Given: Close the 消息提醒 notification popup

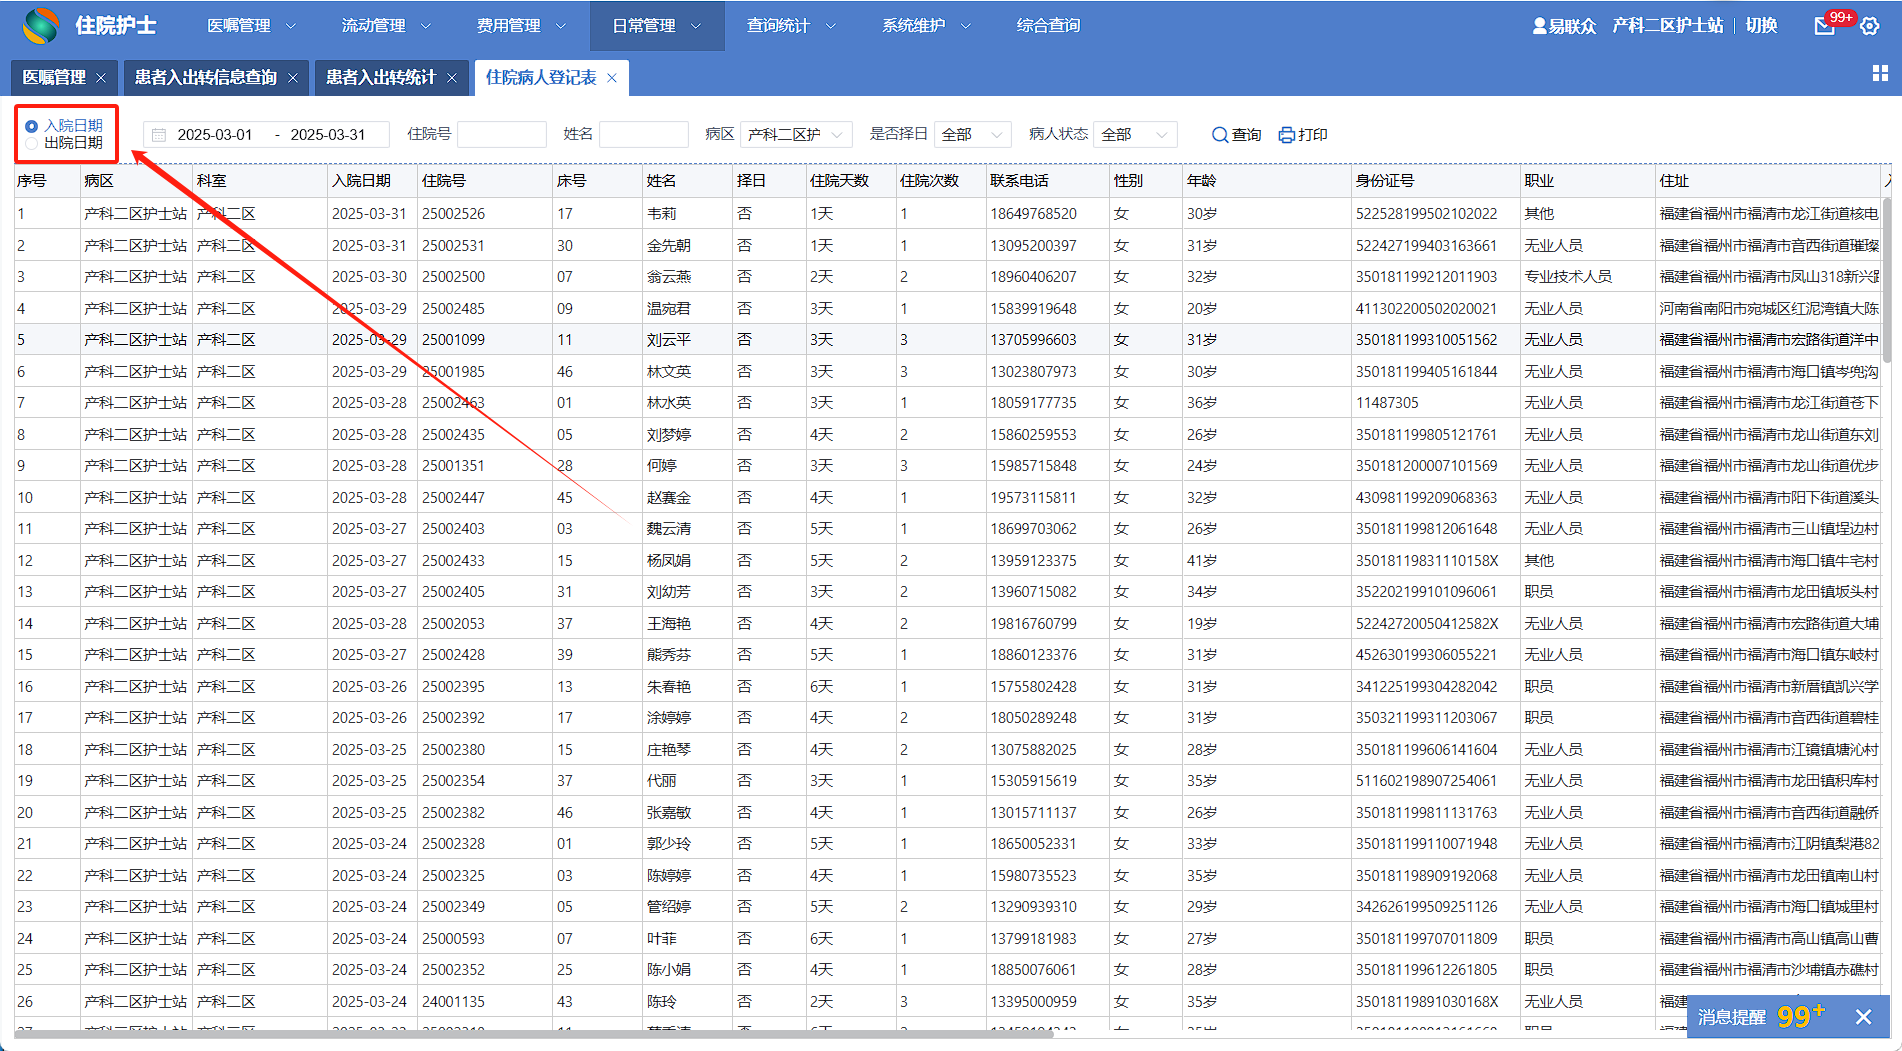Looking at the screenshot, I should pyautogui.click(x=1863, y=1017).
